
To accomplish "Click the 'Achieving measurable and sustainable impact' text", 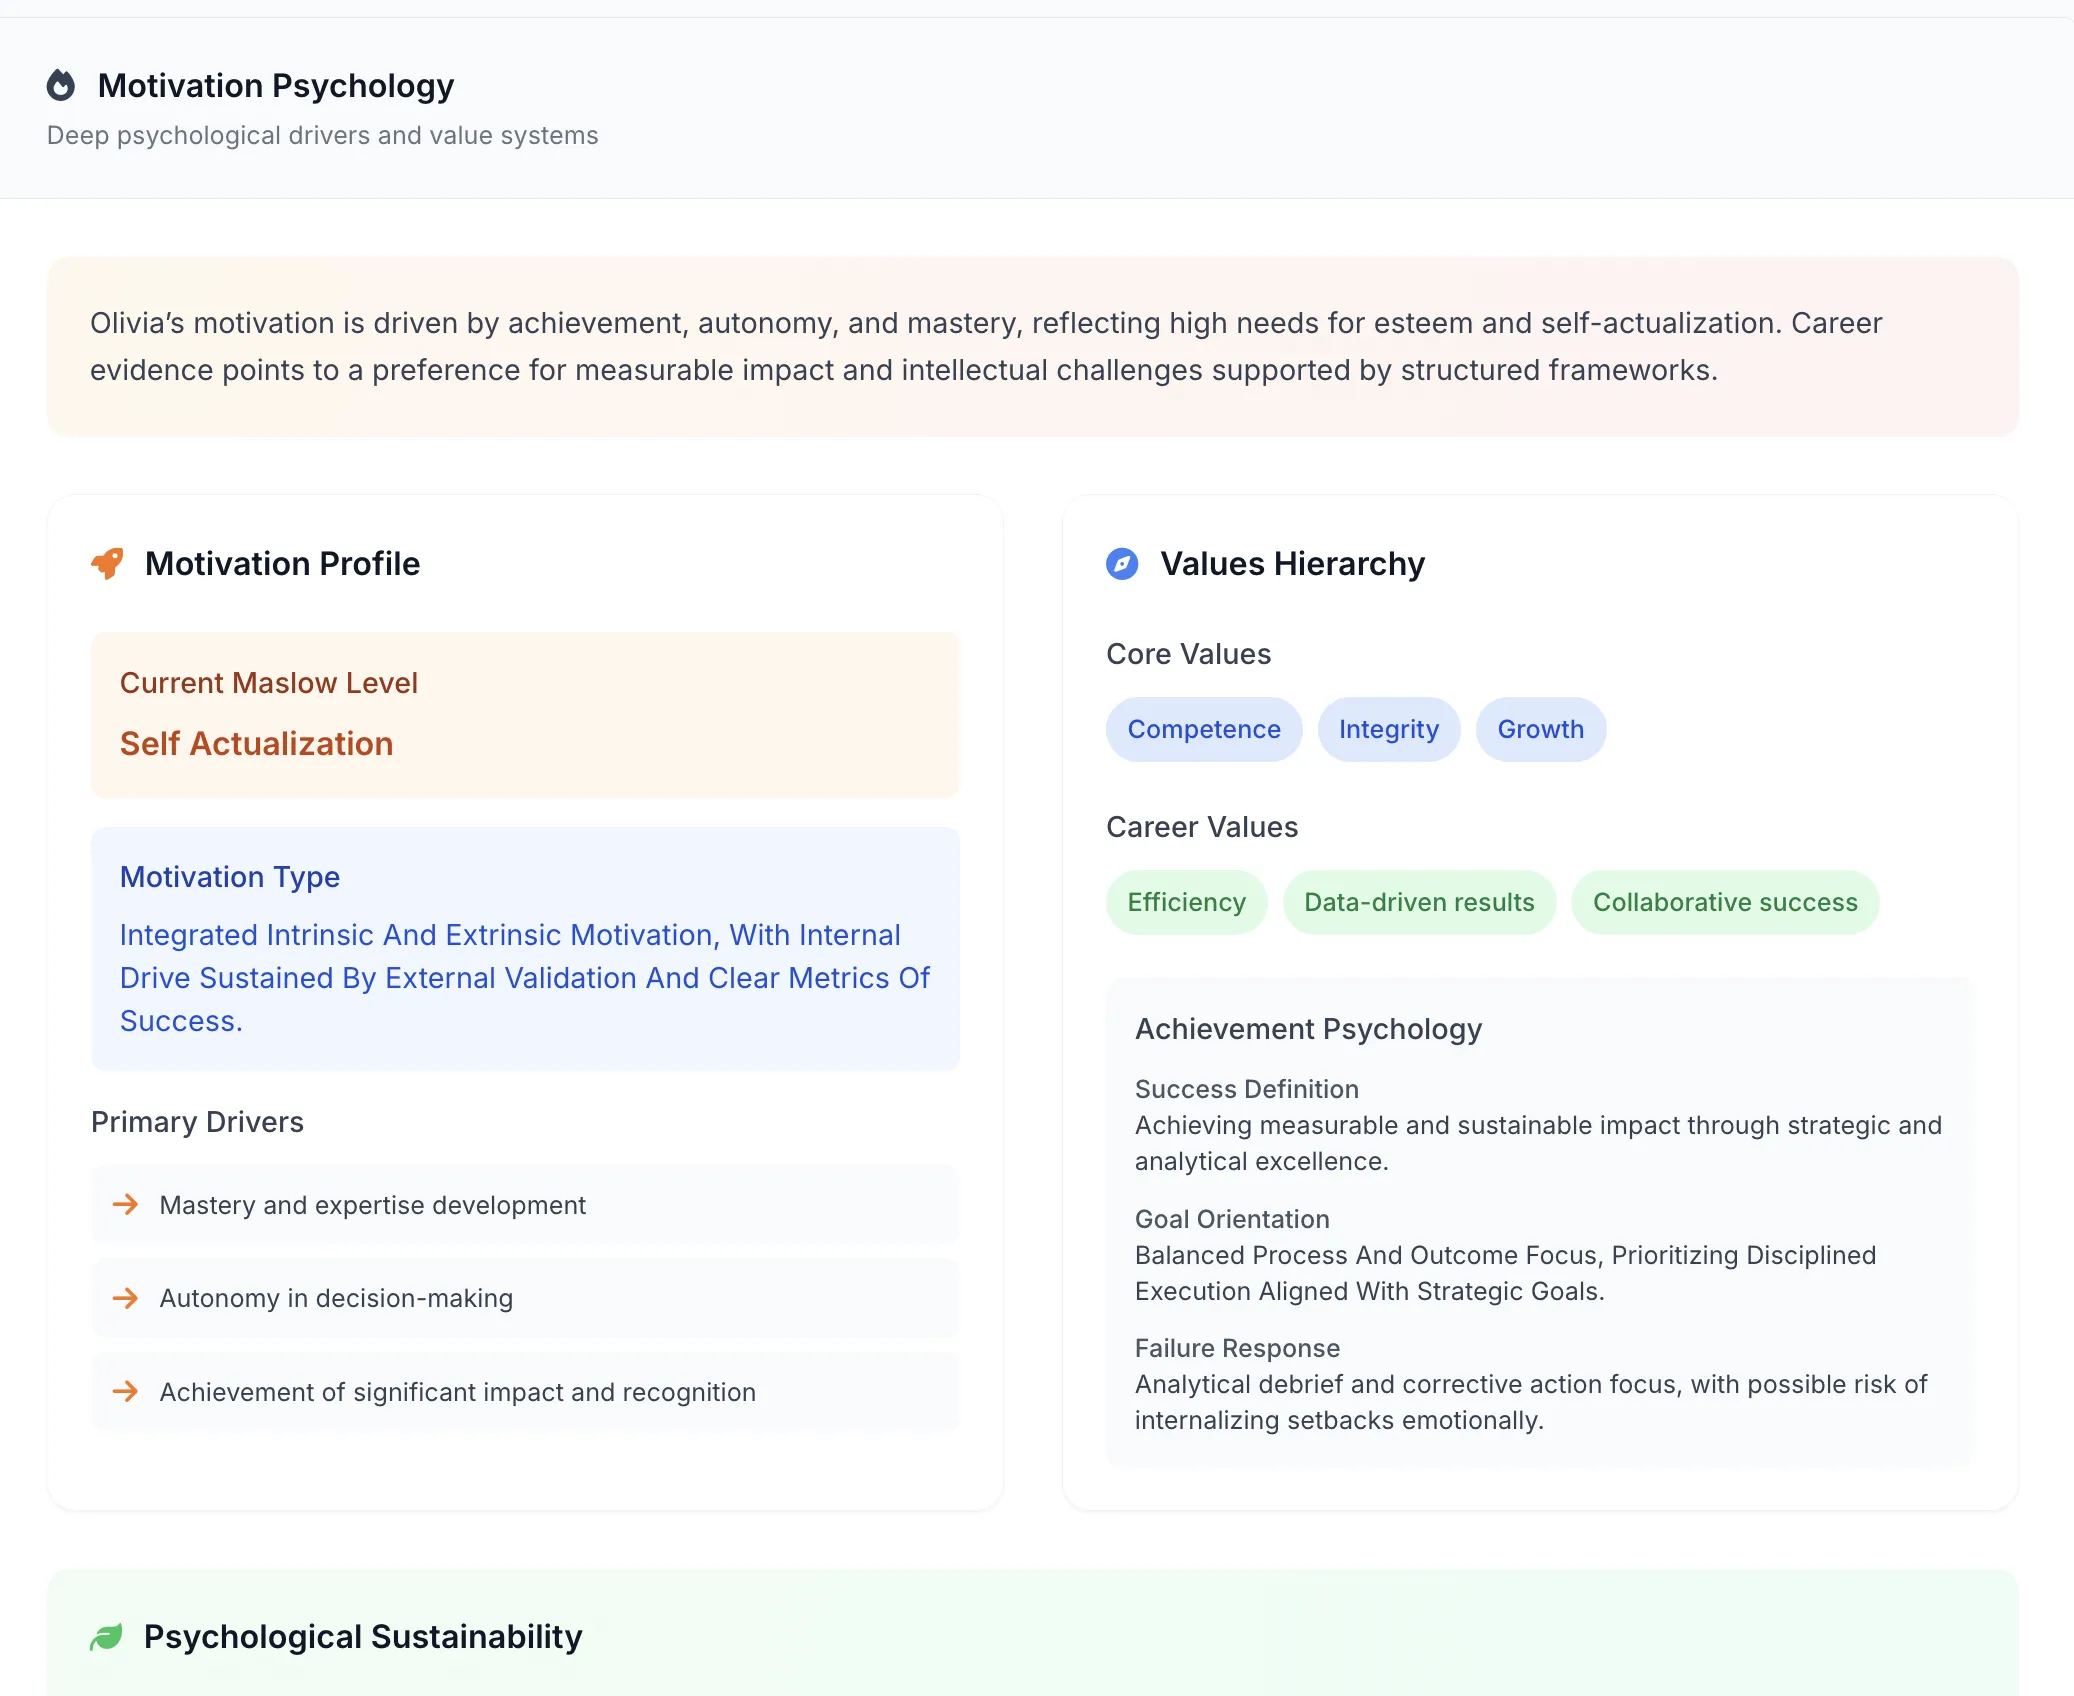I will click(1538, 1143).
